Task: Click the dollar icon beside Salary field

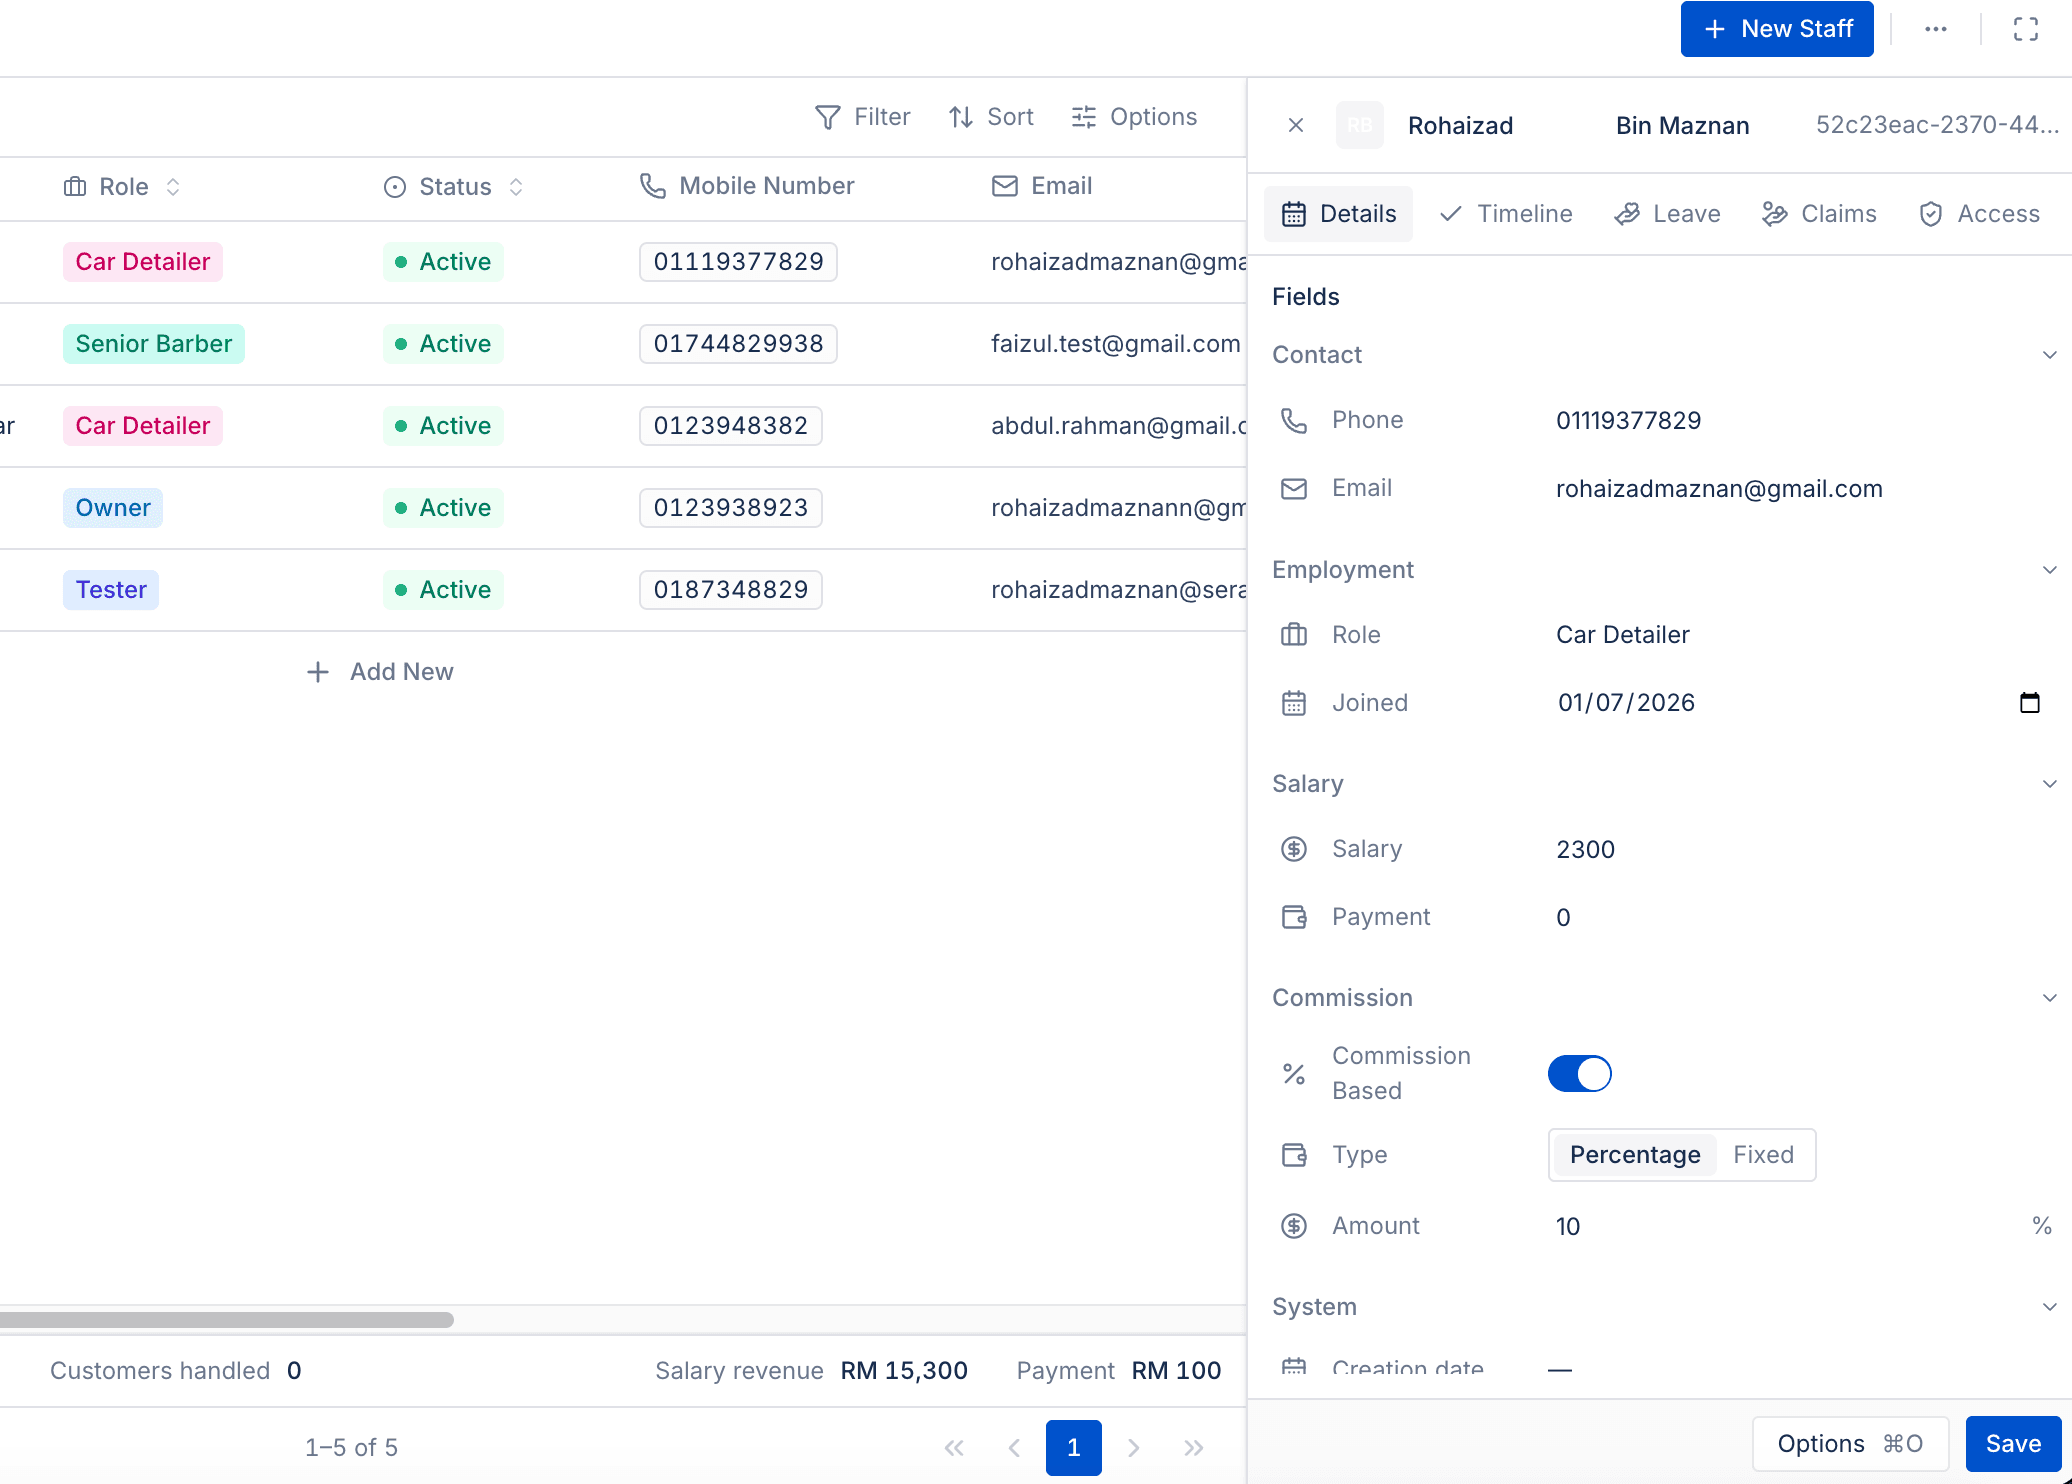Action: [1294, 849]
